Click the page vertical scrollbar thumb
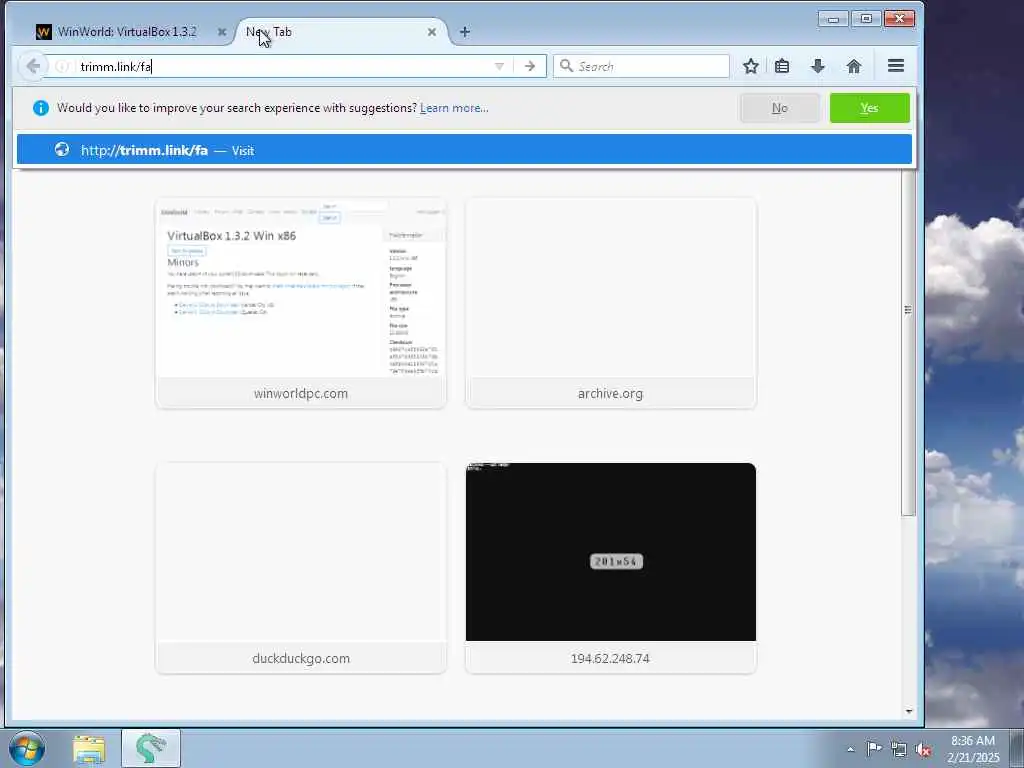 coord(908,343)
